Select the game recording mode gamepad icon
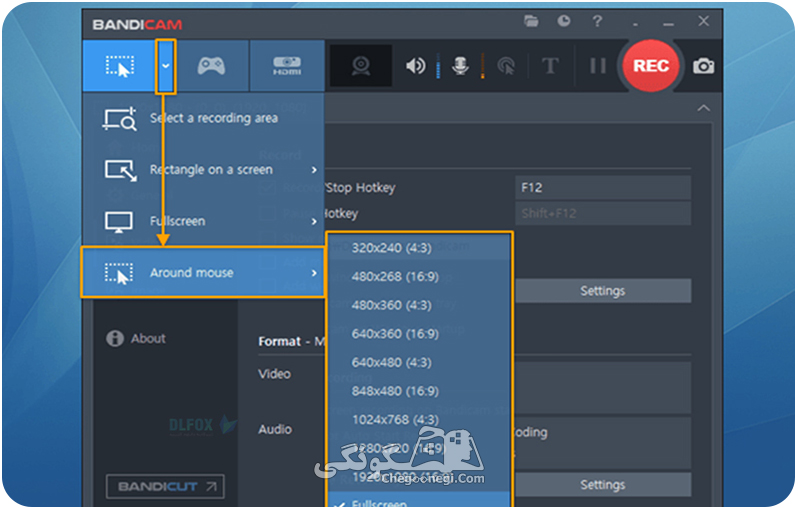Screen dimensions: 798x508 (x=211, y=66)
